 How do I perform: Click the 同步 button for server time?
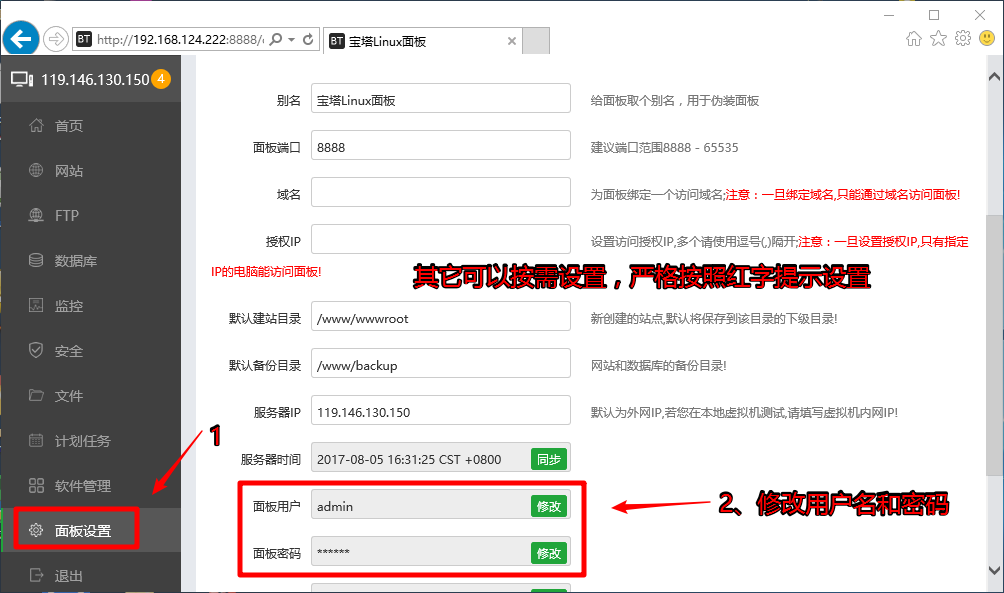point(548,459)
